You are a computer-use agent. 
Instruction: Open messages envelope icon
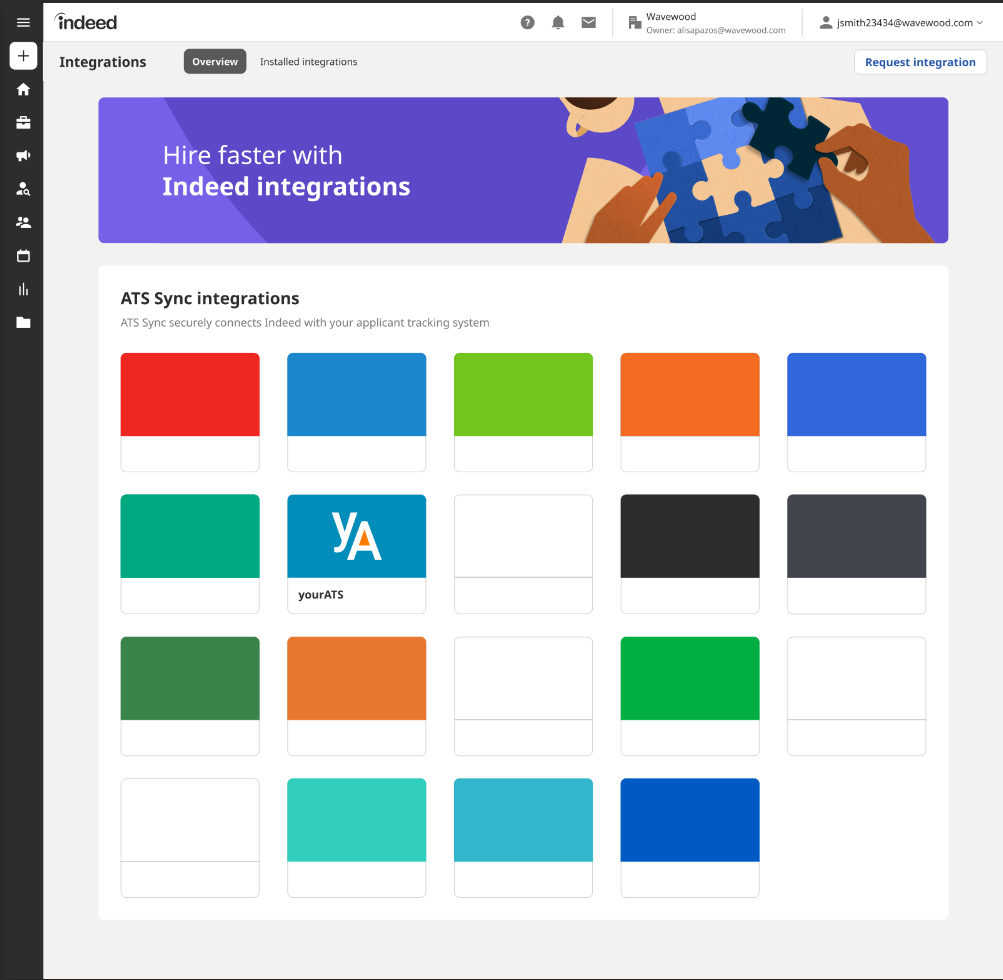click(588, 22)
